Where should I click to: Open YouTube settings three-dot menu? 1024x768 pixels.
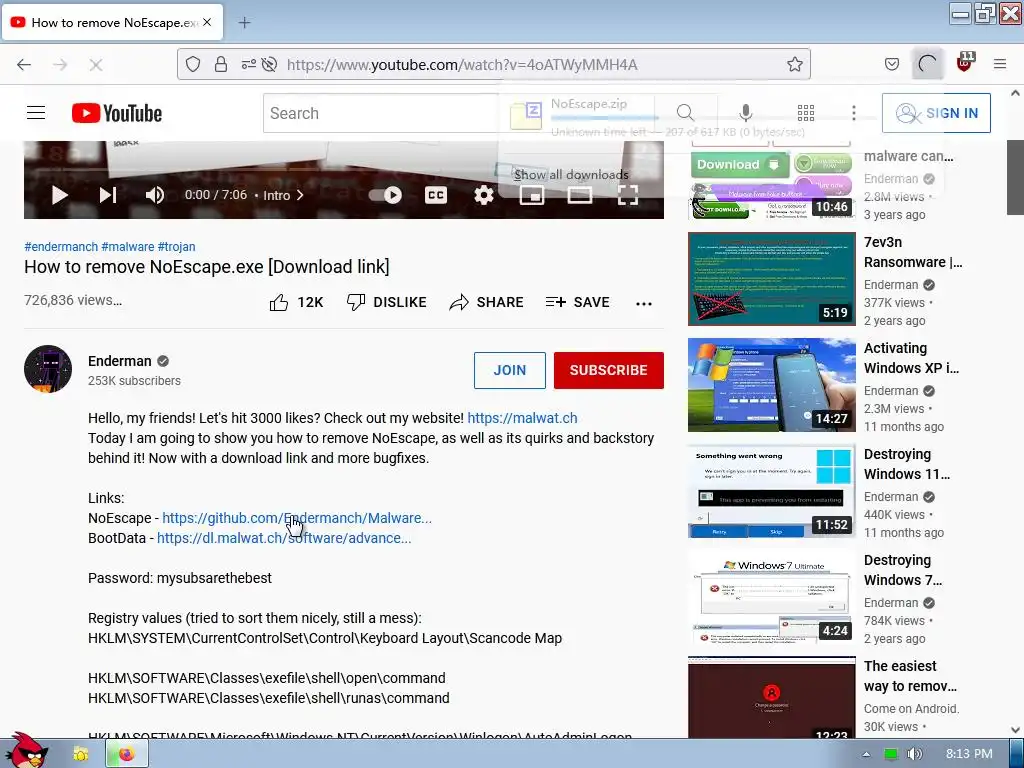coord(854,113)
